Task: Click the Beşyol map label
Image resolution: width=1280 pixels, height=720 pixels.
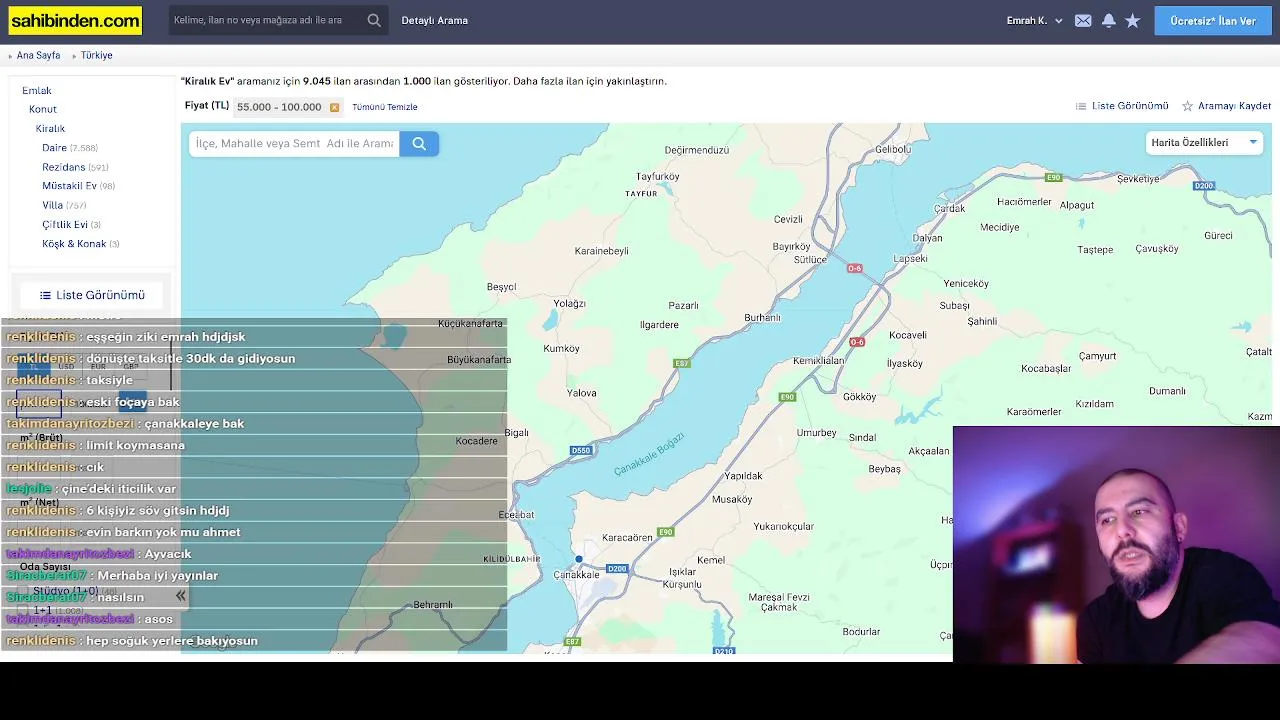Action: (501, 287)
